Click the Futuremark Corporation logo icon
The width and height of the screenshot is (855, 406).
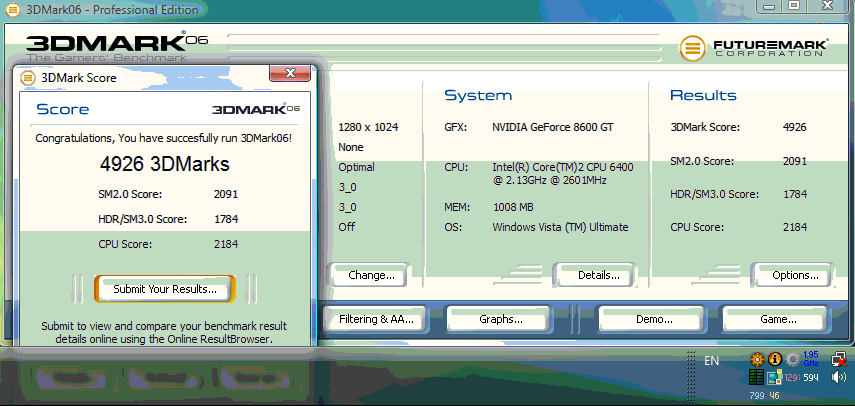pyautogui.click(x=692, y=47)
